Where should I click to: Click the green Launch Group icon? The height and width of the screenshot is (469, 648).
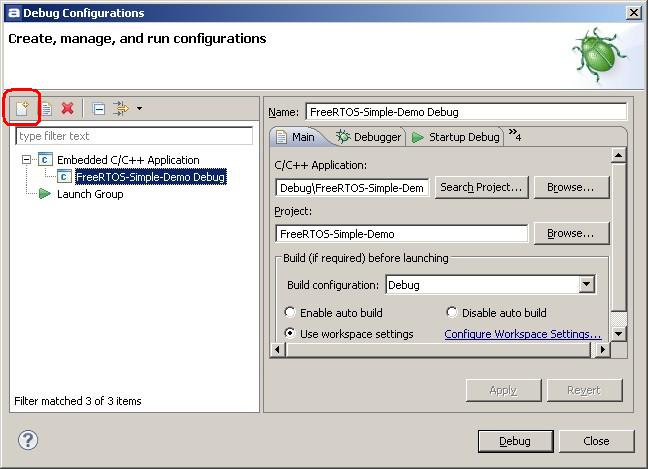click(44, 194)
